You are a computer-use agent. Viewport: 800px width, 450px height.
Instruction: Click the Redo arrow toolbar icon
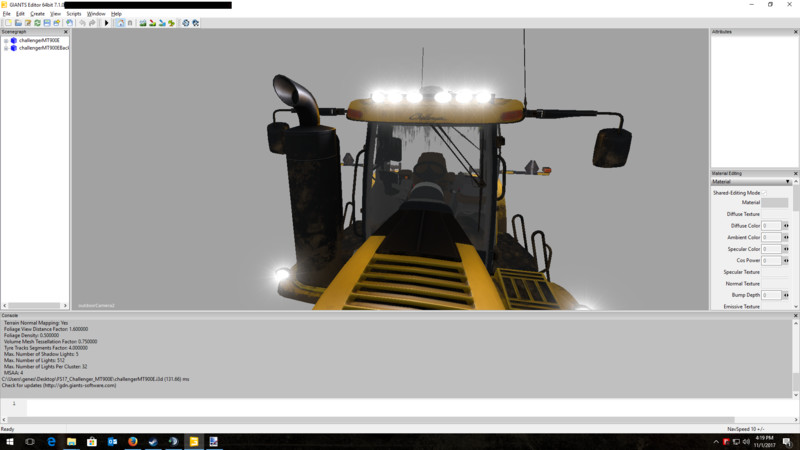pos(93,23)
